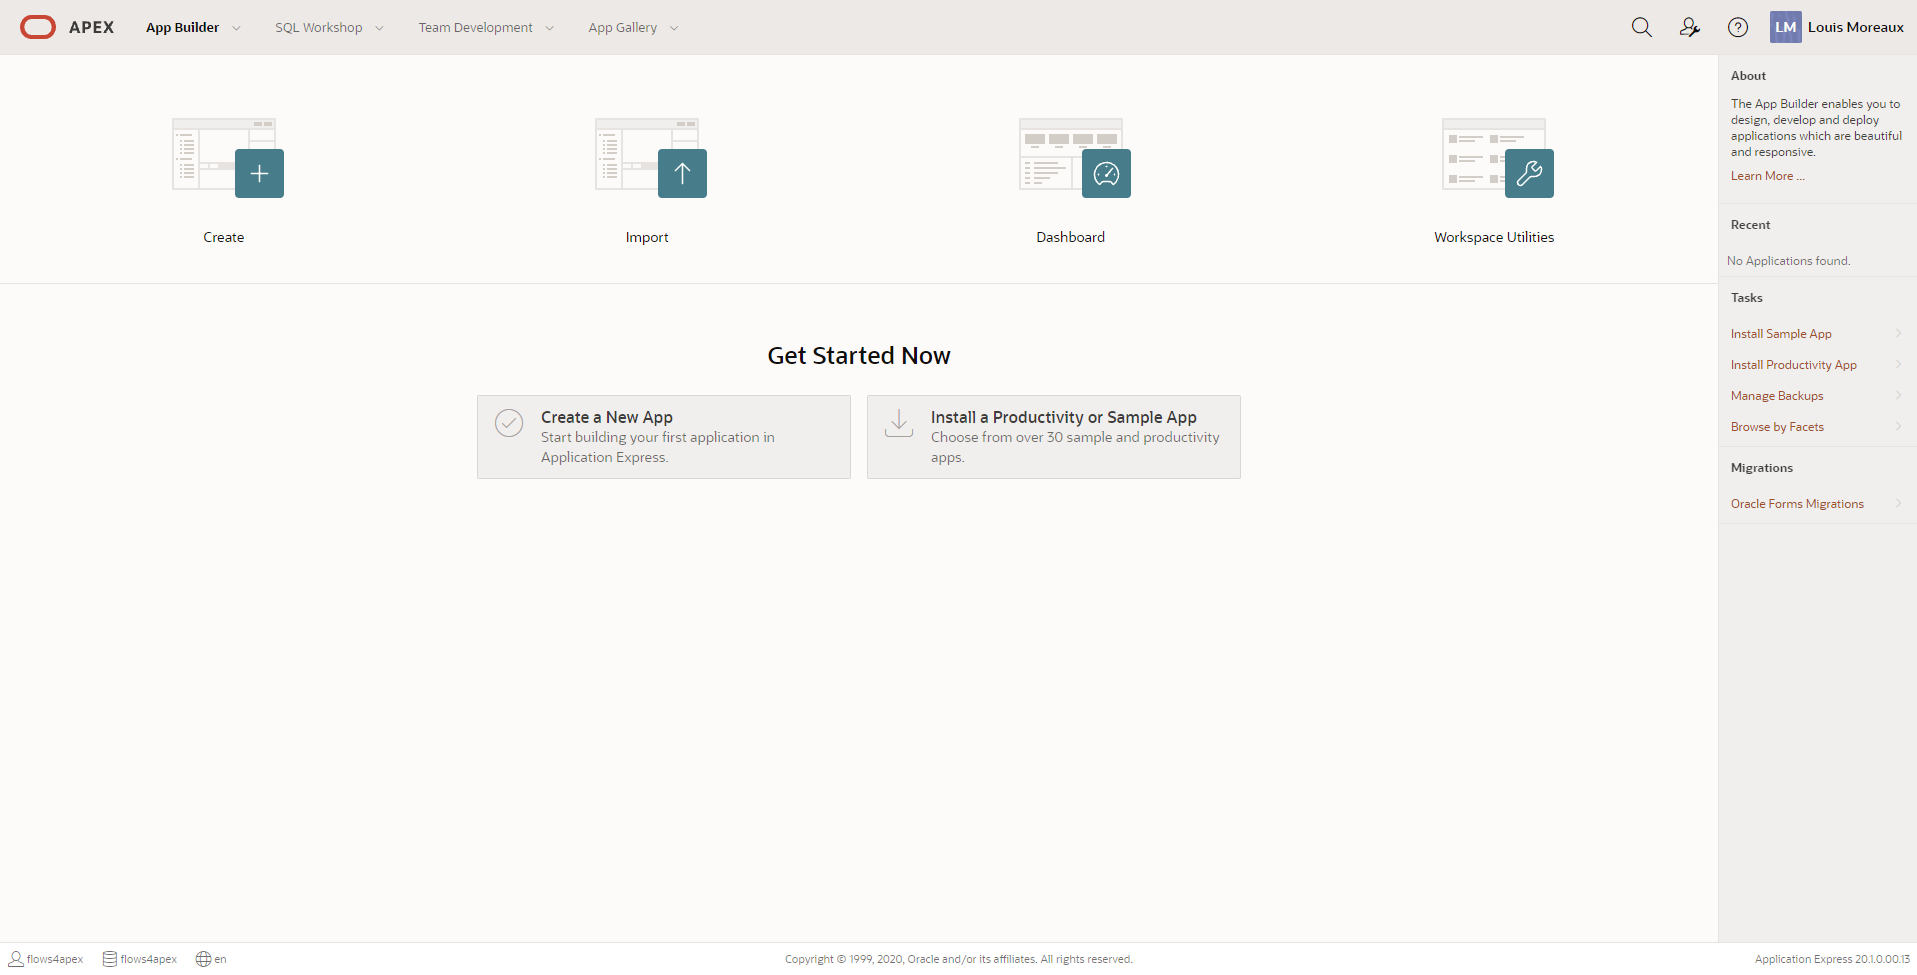Click the Oracle APEX logo
This screenshot has width=1917, height=975.
point(38,27)
